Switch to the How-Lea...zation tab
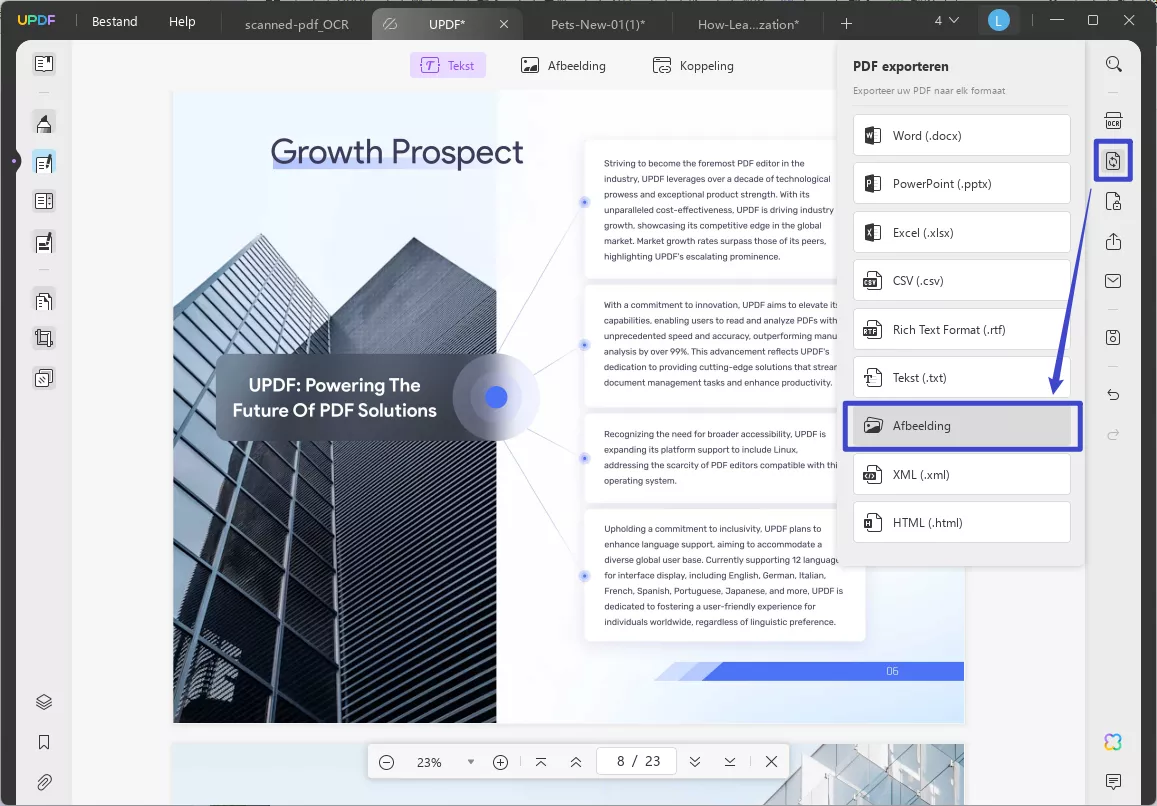Screen dimensions: 1157x806 coord(748,24)
